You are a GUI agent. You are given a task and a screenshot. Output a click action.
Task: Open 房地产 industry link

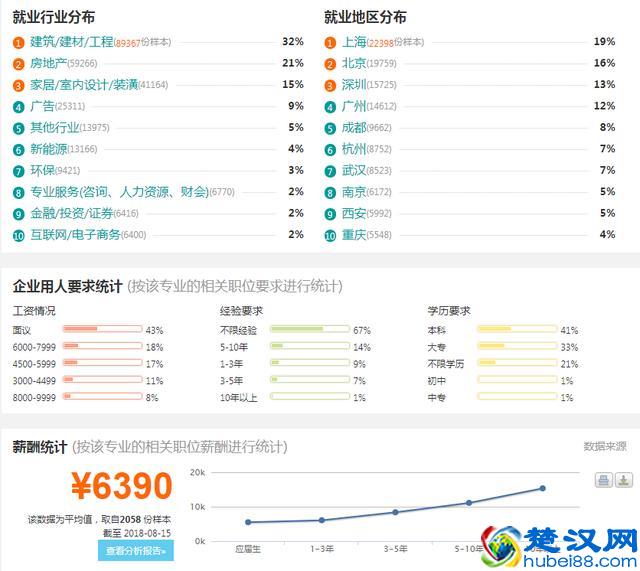pos(48,63)
